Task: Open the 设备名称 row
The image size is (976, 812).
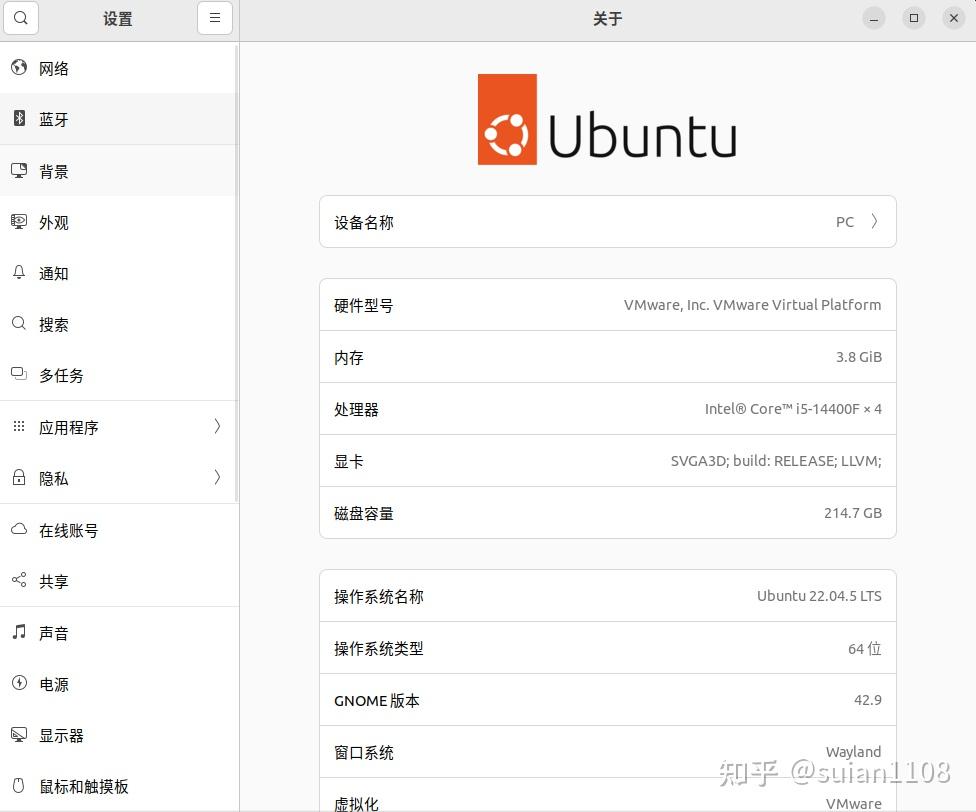Action: (x=608, y=222)
